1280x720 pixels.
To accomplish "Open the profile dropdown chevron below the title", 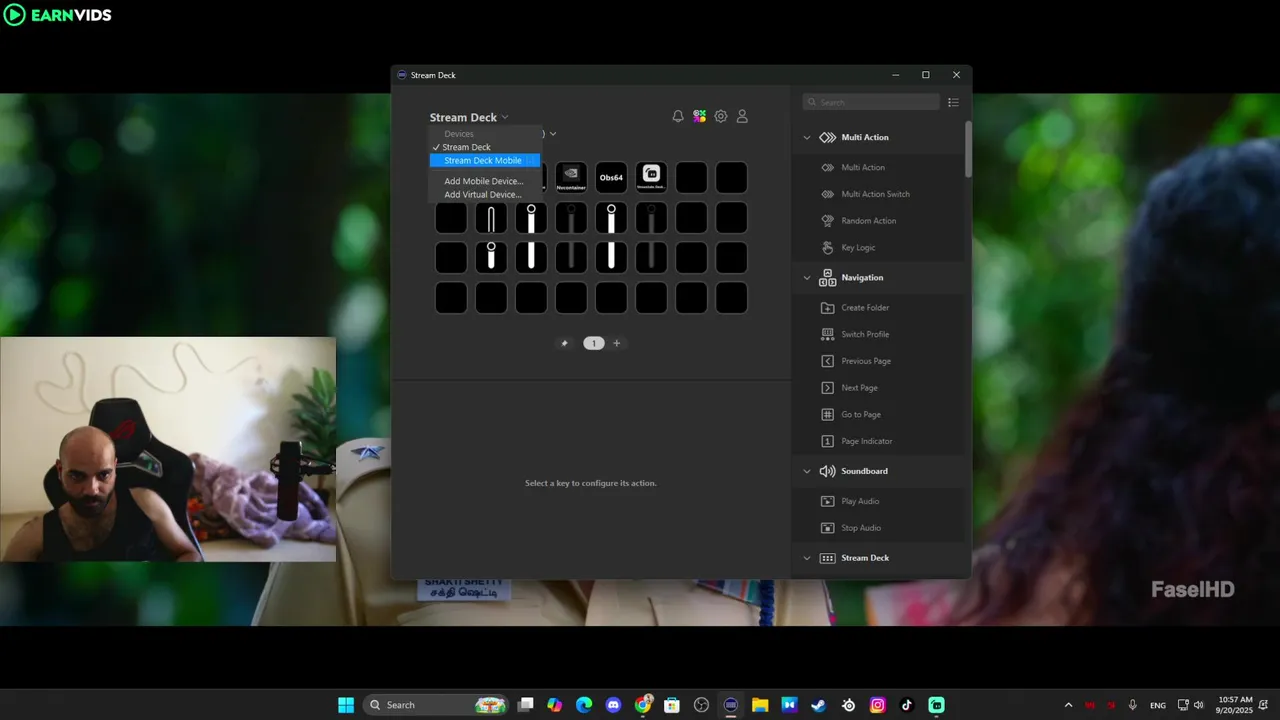I will [553, 134].
